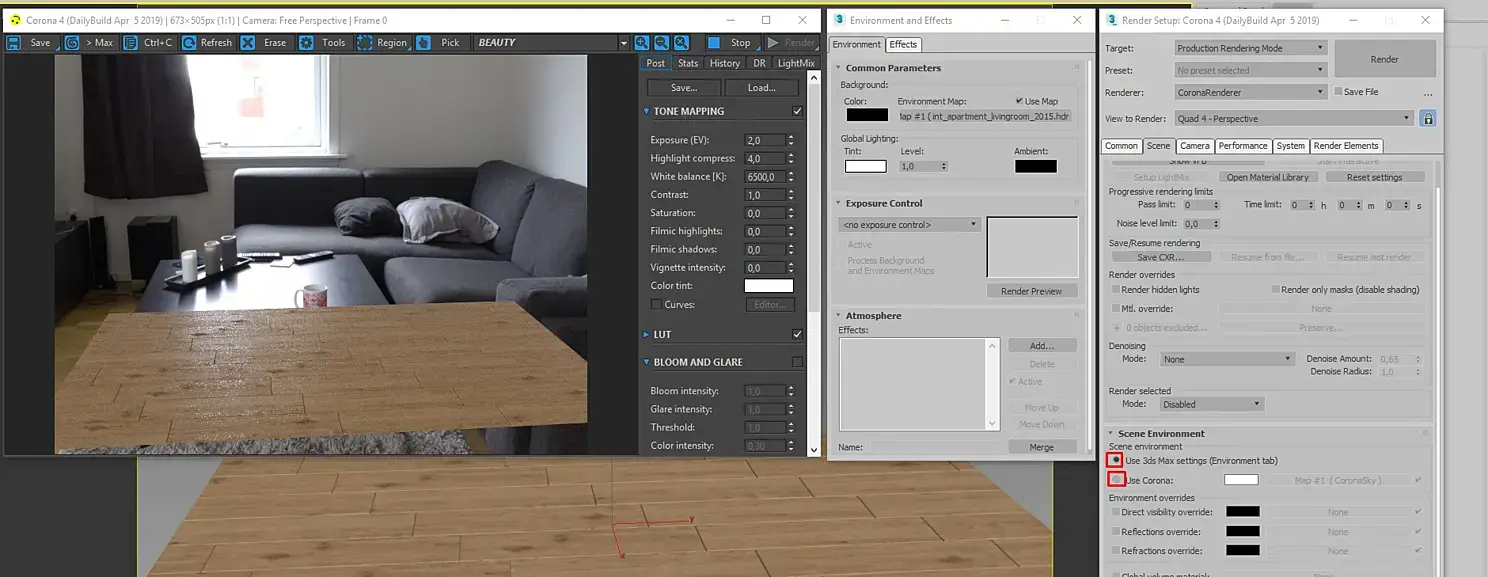Open the History tab
The image size is (1488, 577).
[725, 63]
